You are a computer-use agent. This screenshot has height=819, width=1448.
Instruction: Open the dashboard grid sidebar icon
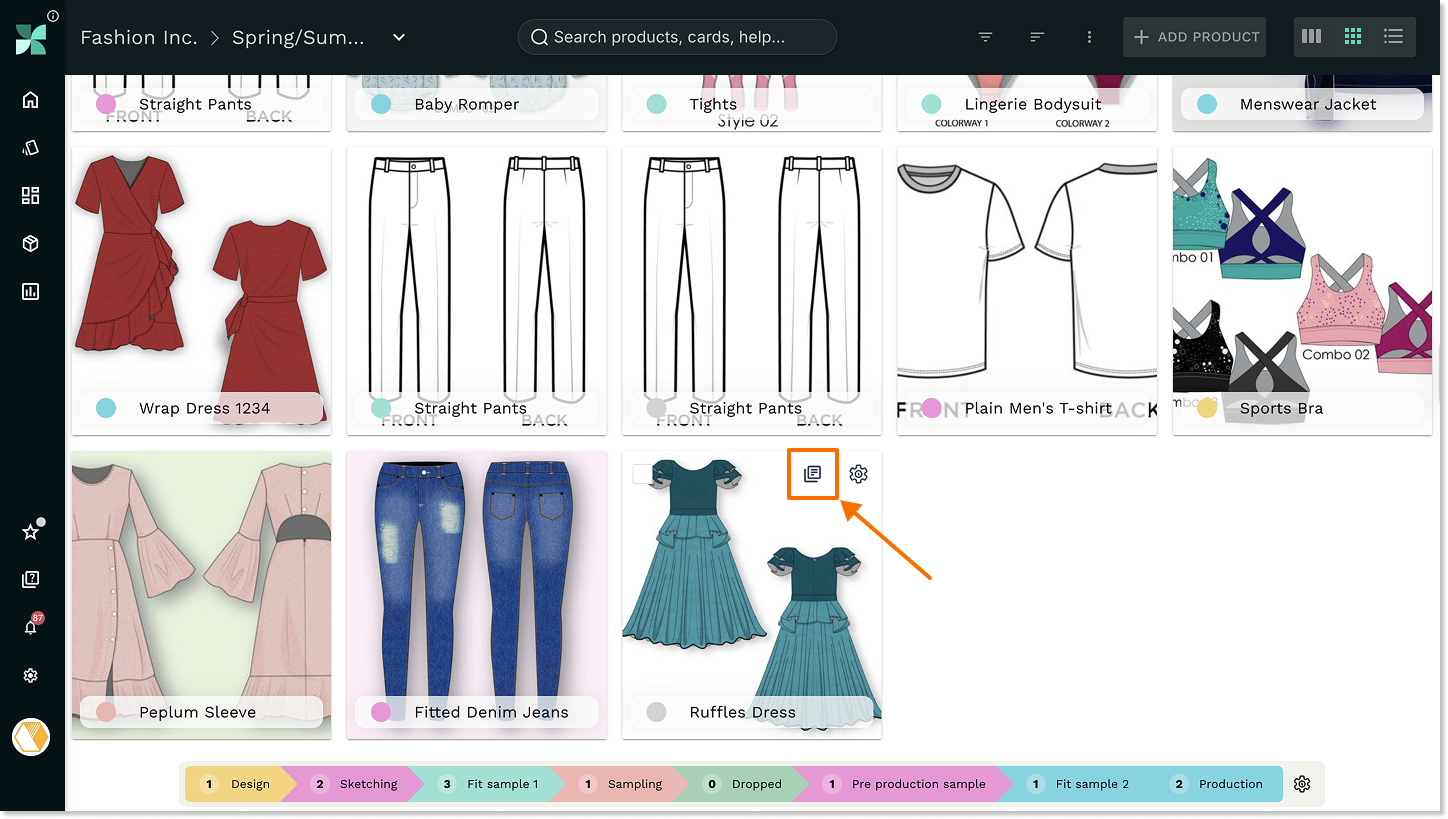pos(31,196)
